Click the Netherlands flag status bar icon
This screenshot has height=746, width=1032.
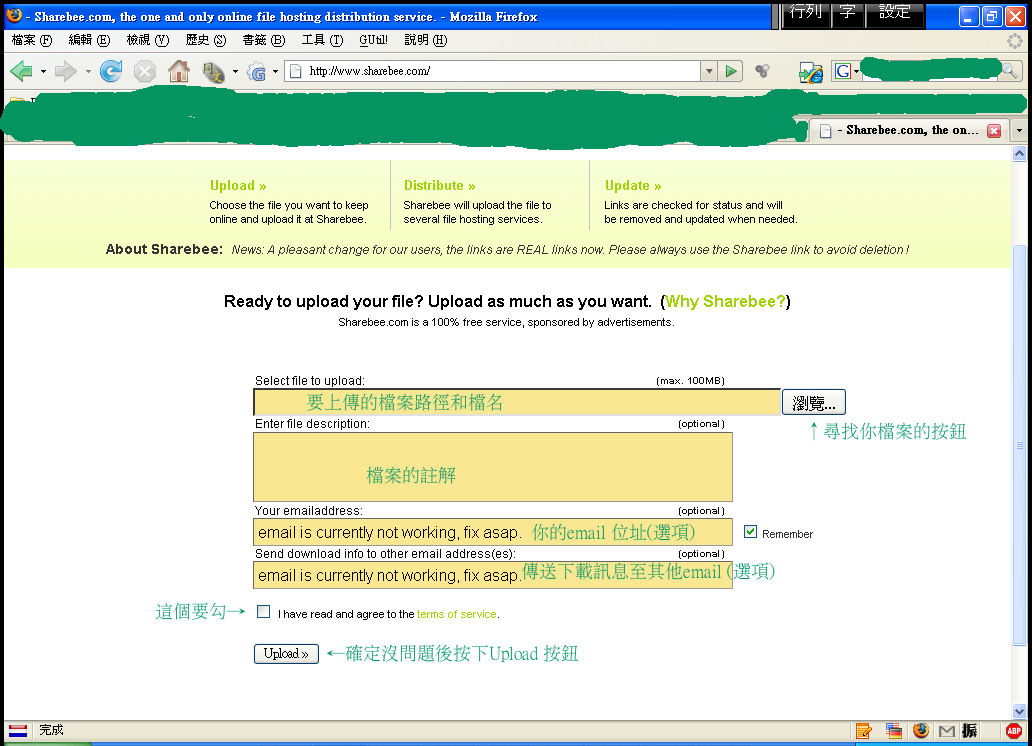pyautogui.click(x=18, y=730)
